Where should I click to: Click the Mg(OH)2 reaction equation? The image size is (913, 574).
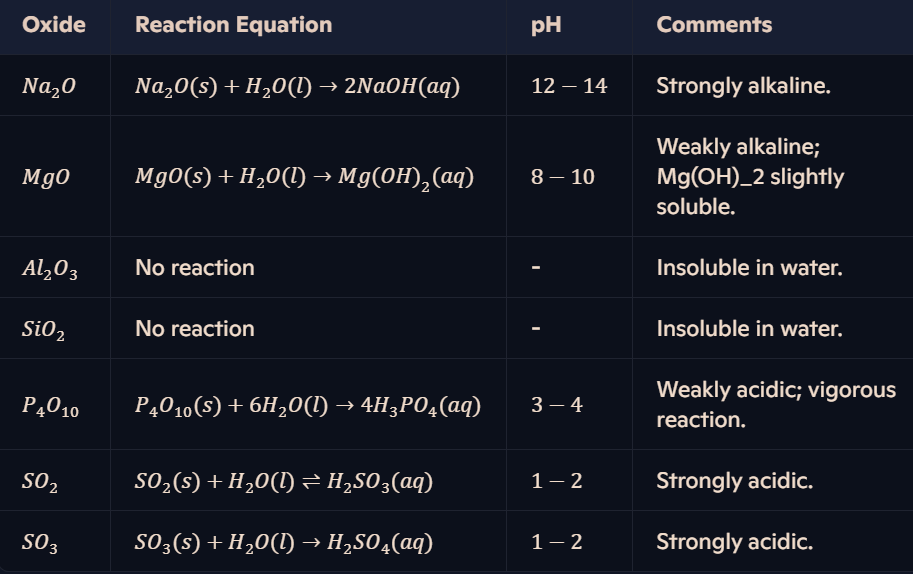click(x=305, y=178)
